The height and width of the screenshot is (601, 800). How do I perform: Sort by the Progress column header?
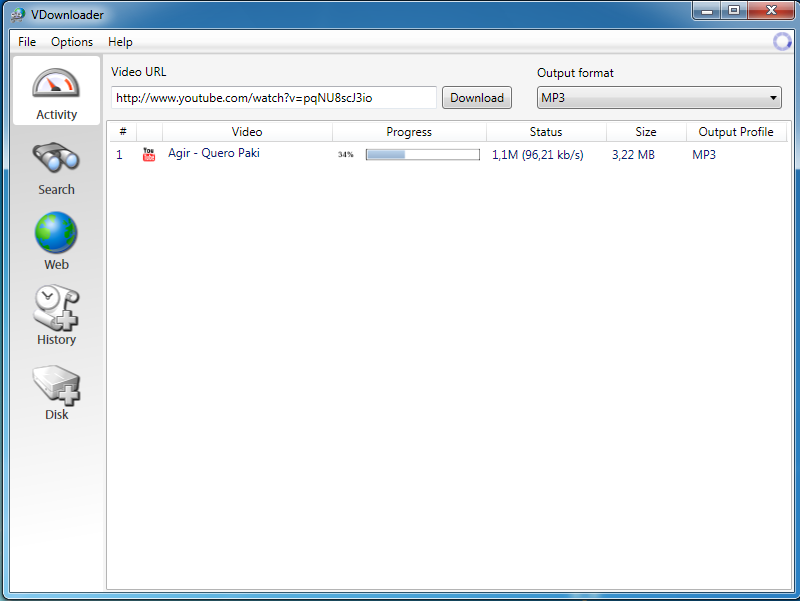click(409, 132)
